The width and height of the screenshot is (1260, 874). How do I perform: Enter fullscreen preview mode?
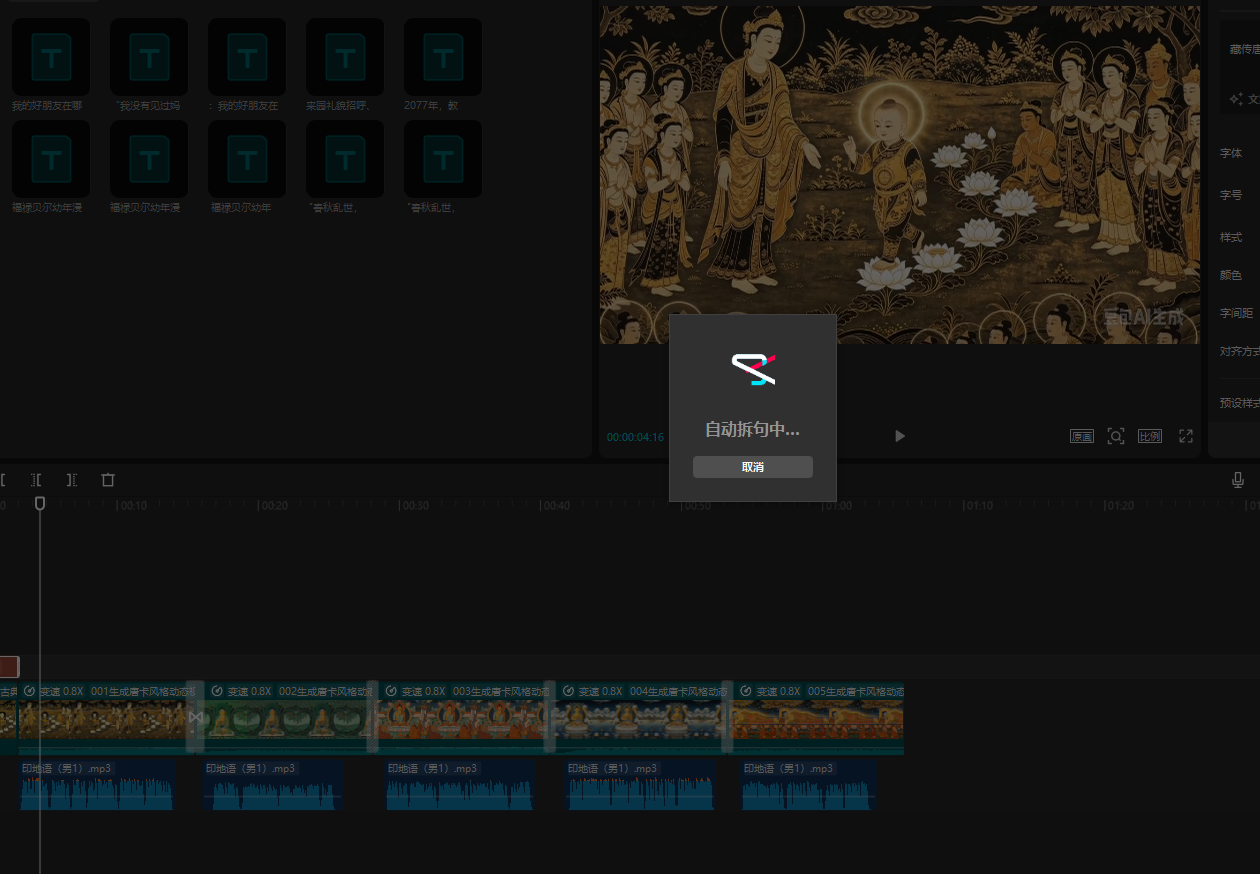(x=1186, y=436)
